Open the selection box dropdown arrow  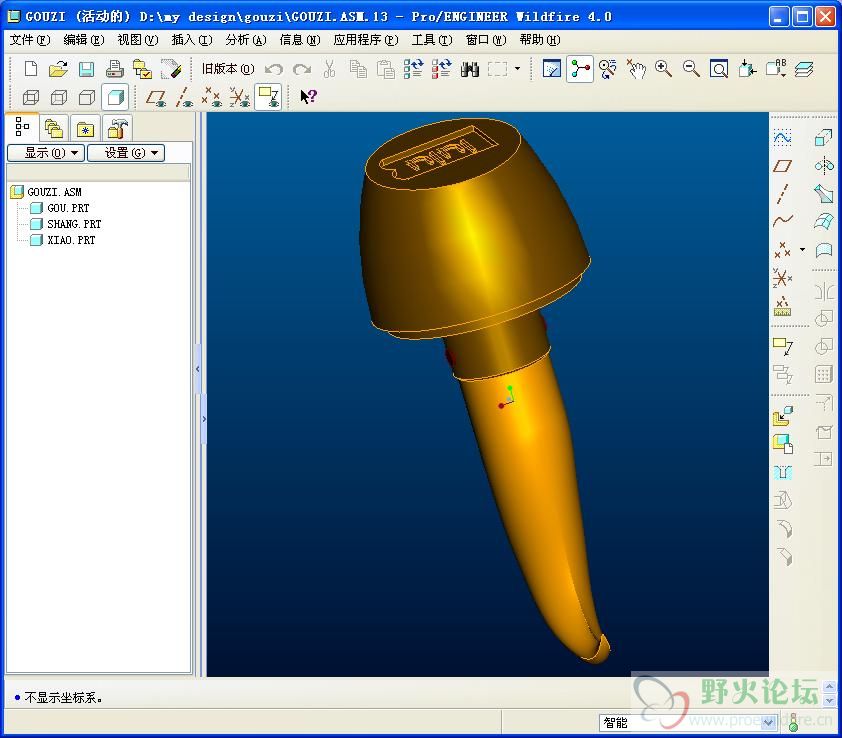point(517,69)
